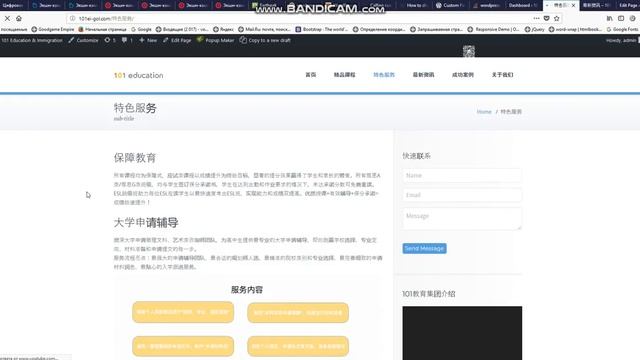This screenshot has width=640, height=360.
Task: Open the 最新资讯 navigation menu item
Action: [x=423, y=75]
